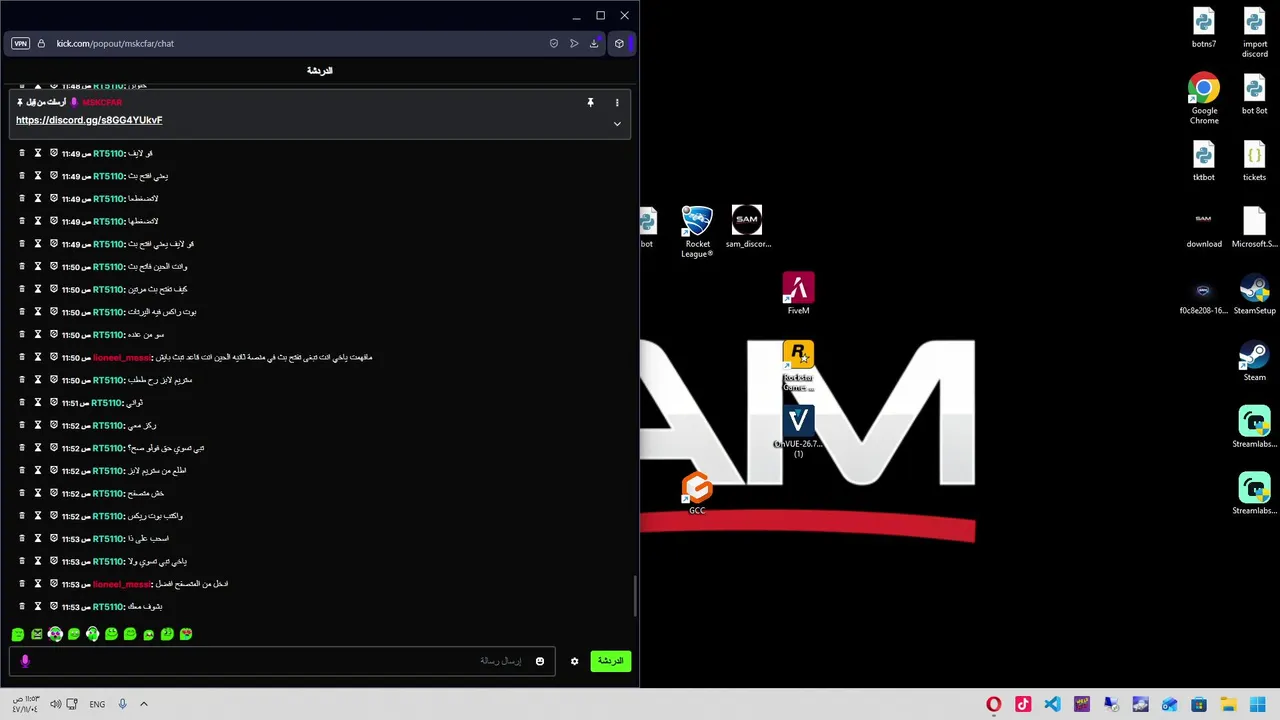
Task: Open the emoji picker in chat input
Action: pos(540,661)
